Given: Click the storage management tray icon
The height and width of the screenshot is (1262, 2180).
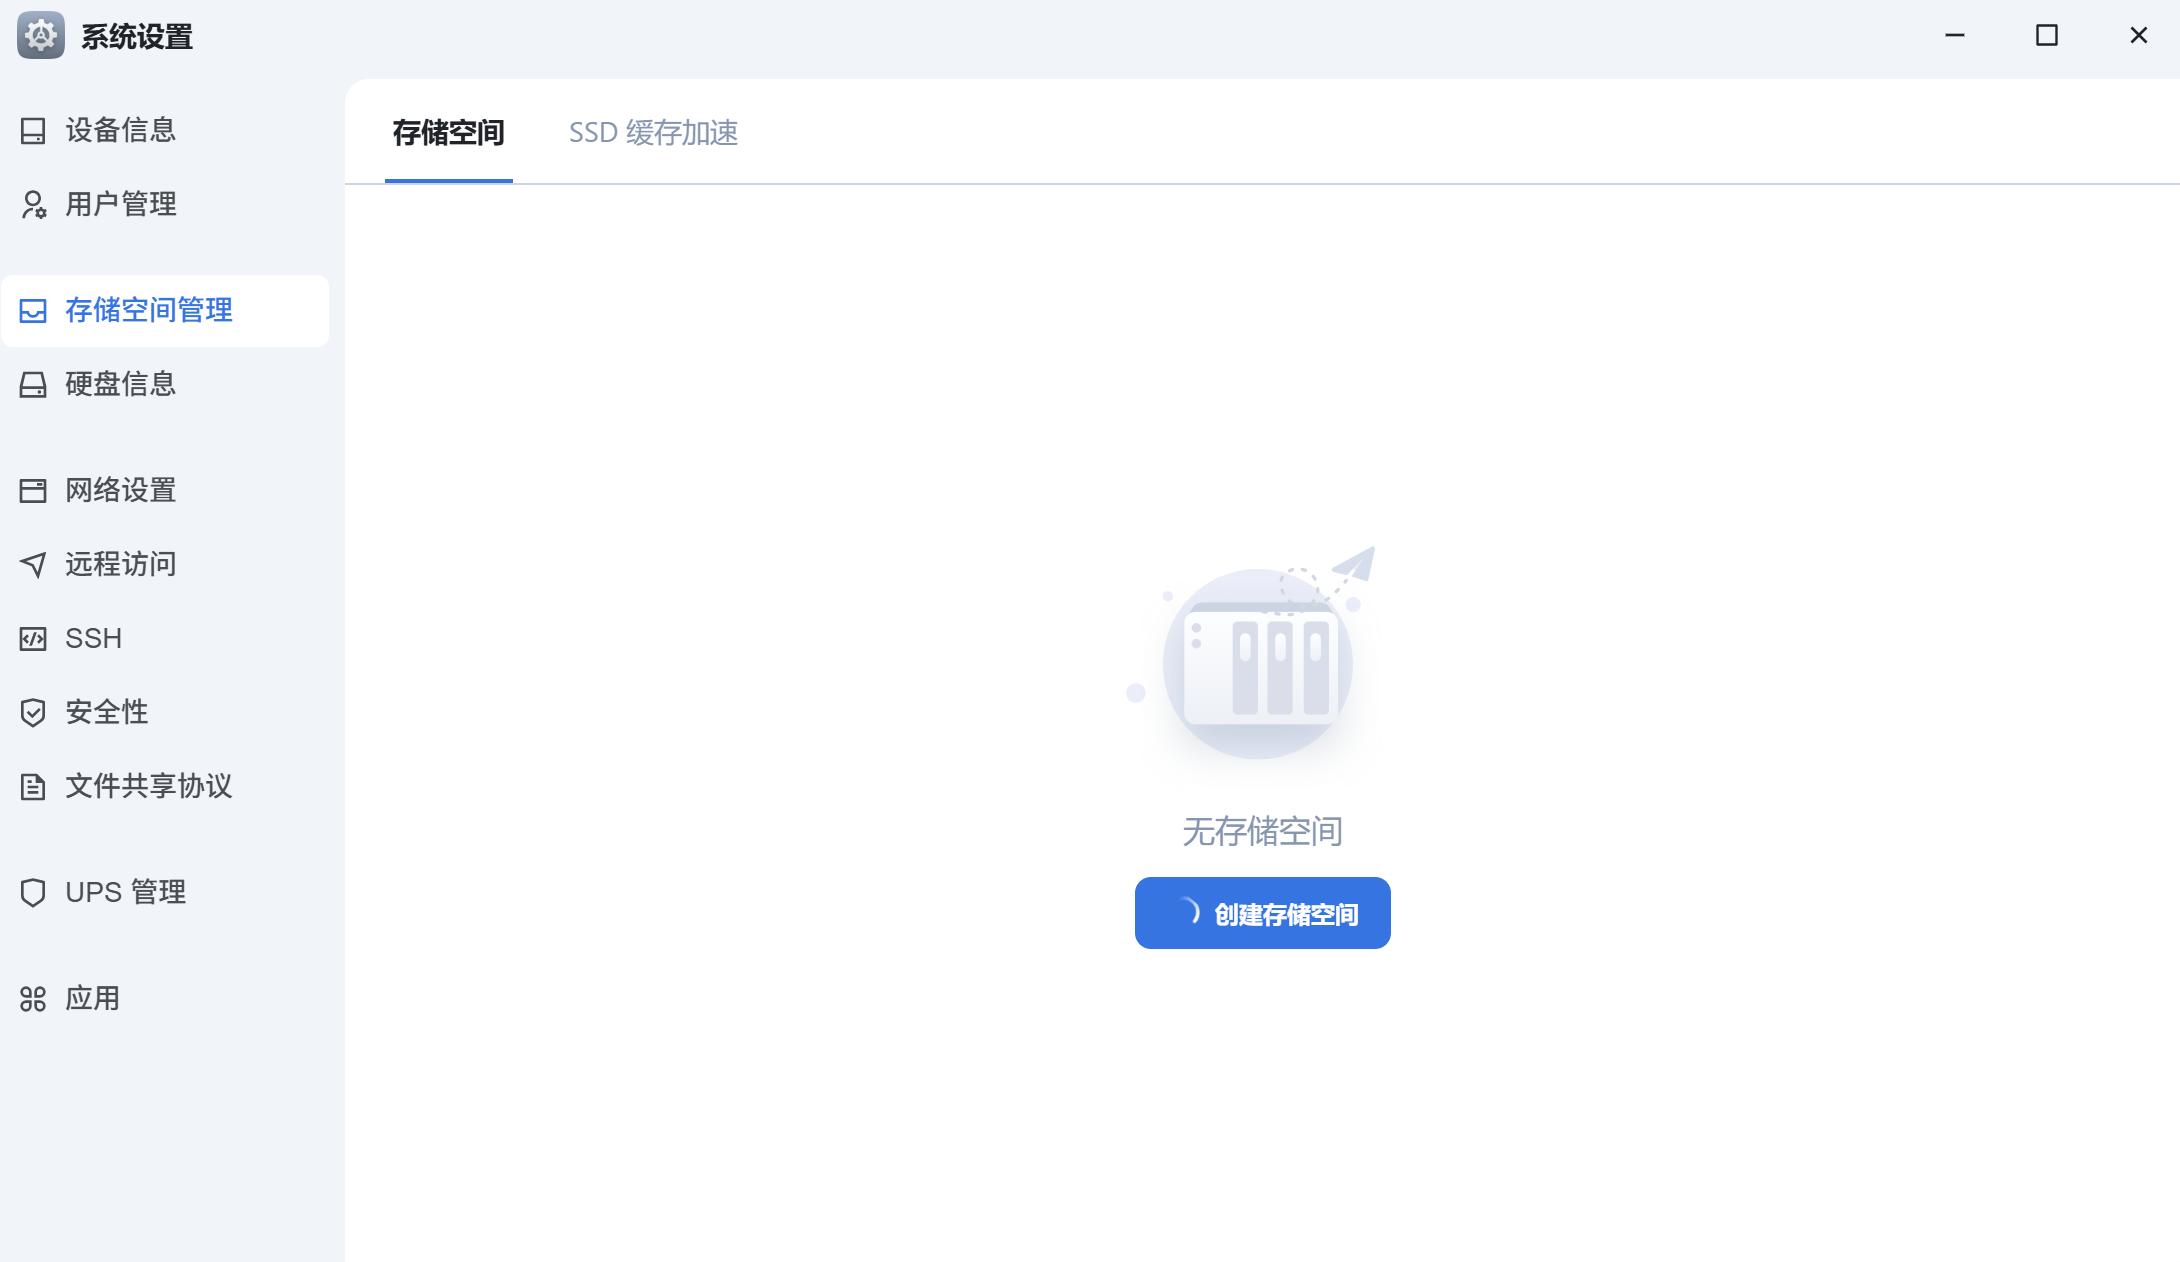Looking at the screenshot, I should [33, 311].
